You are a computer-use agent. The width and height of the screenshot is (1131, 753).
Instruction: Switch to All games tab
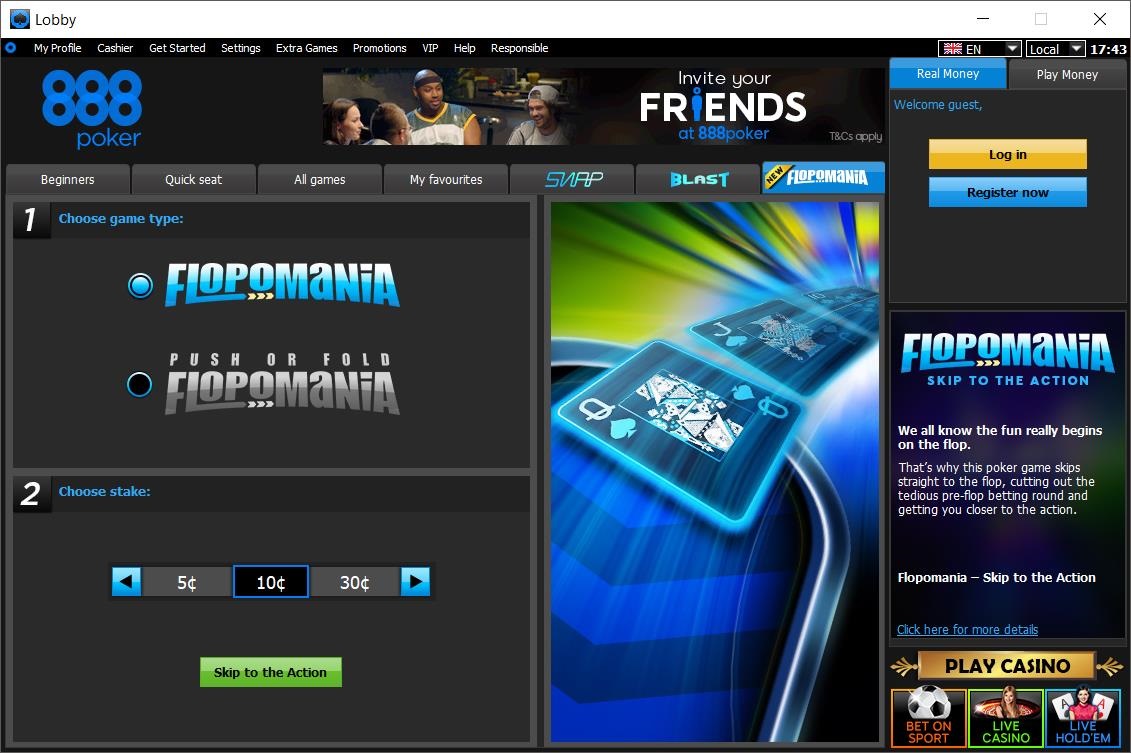(x=320, y=180)
